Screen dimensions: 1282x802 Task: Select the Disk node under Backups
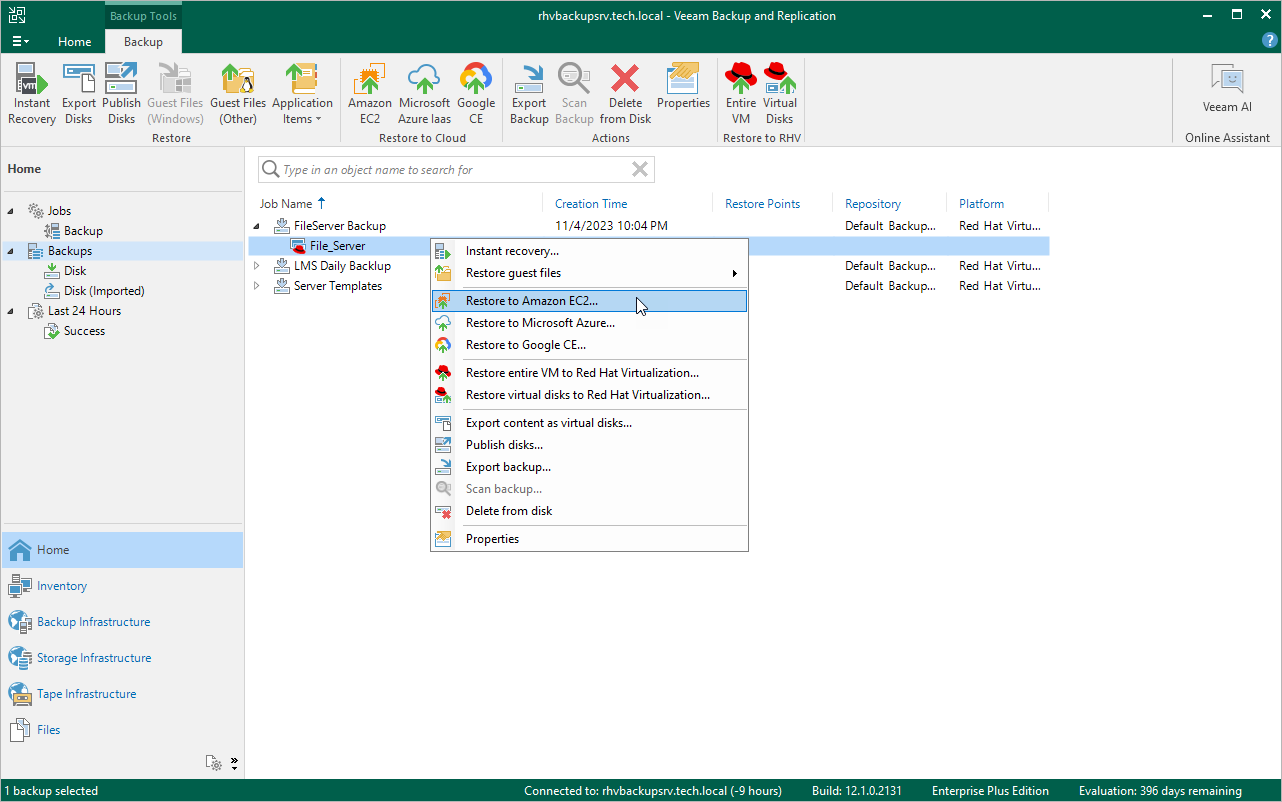(75, 271)
